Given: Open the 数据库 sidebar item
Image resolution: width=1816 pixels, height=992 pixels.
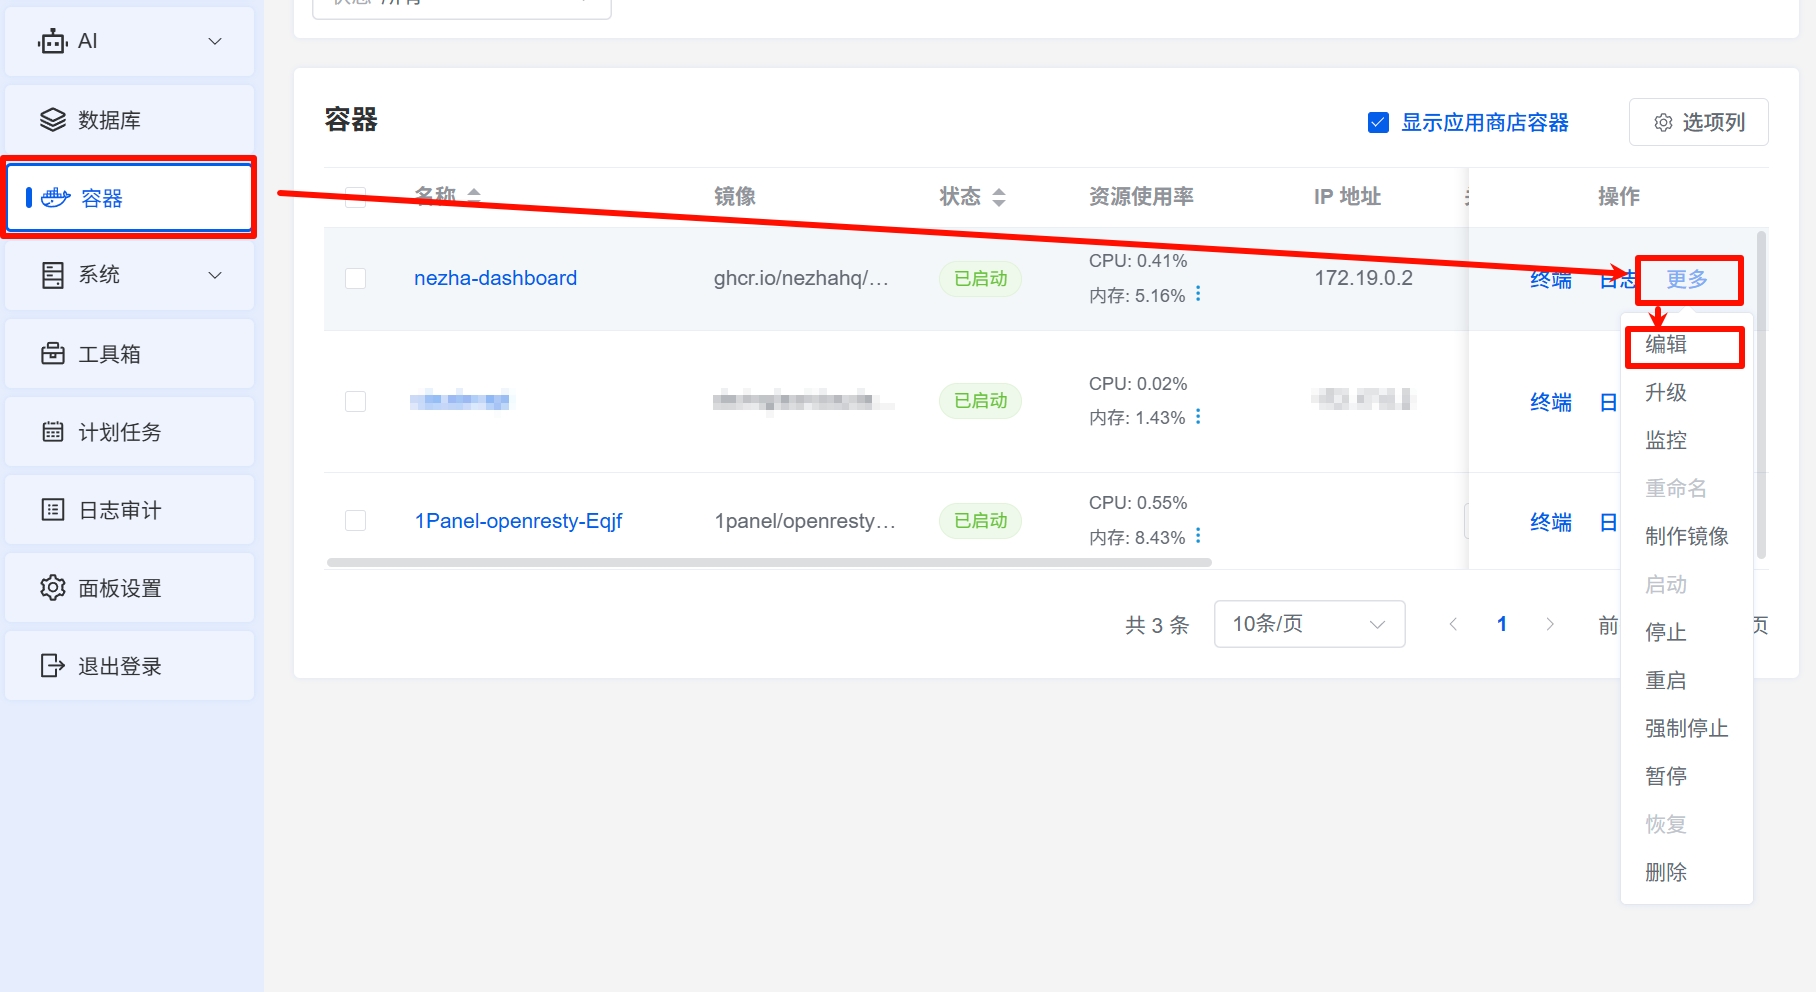Looking at the screenshot, I should pyautogui.click(x=129, y=120).
